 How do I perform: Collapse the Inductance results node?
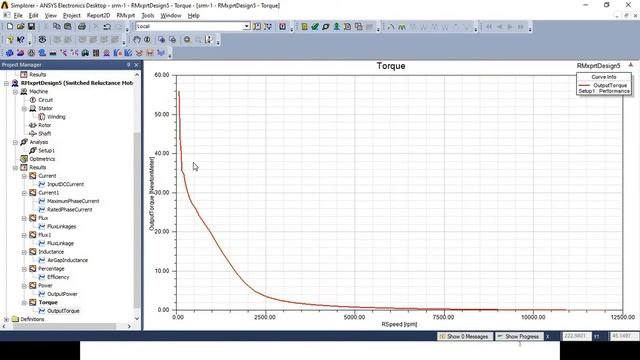click(24, 252)
